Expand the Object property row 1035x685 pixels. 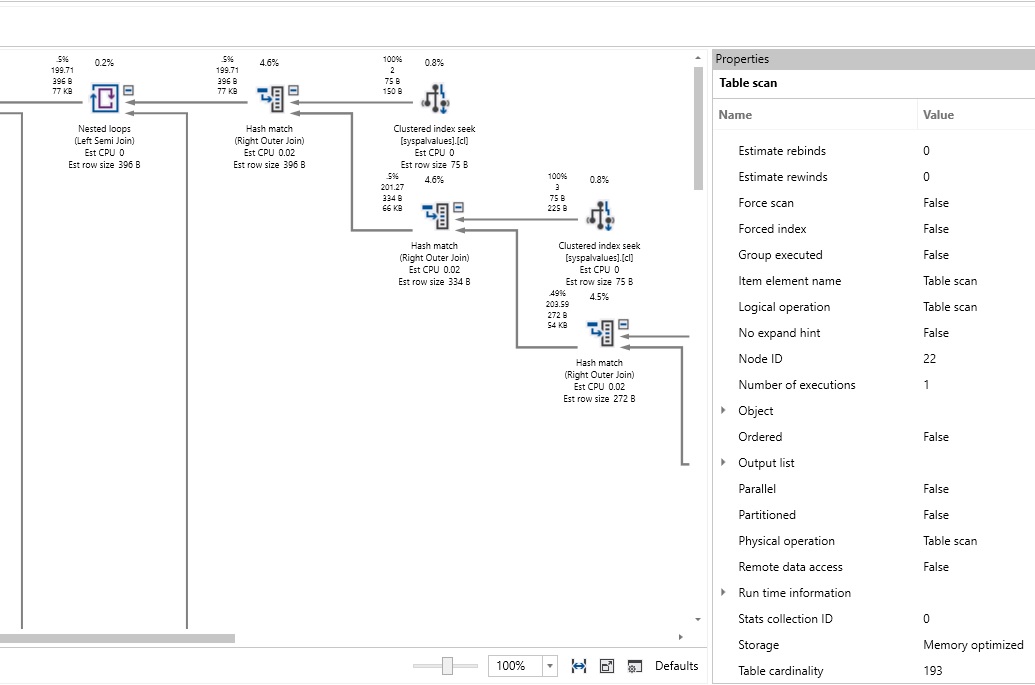click(723, 410)
